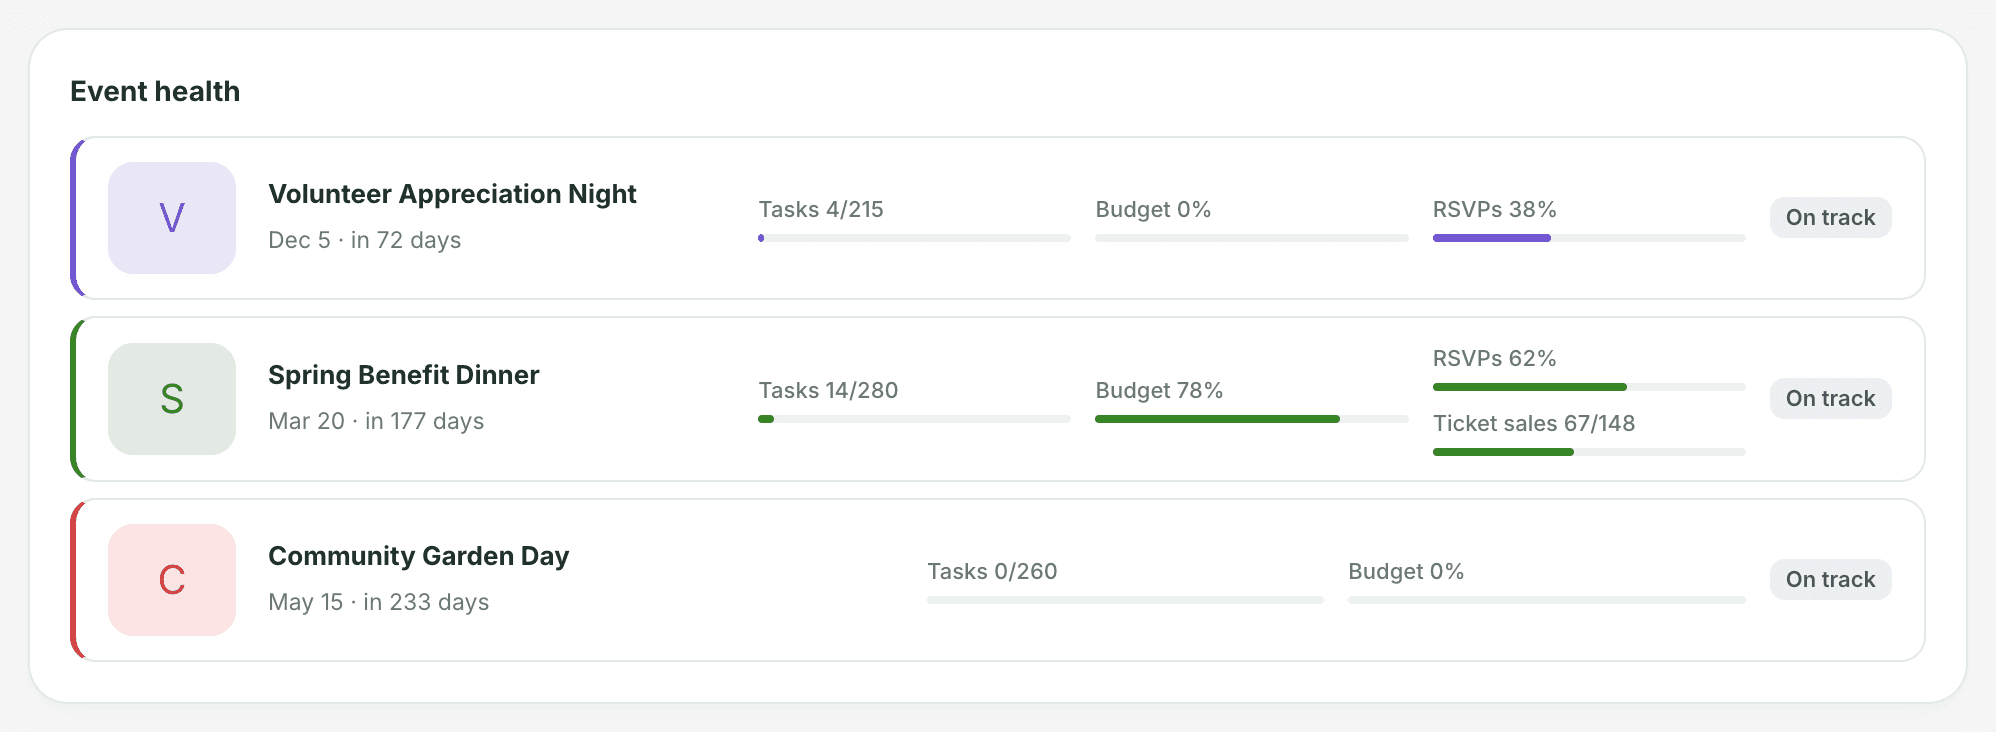The height and width of the screenshot is (732, 1996).
Task: Click the Tasks 4/215 progress bar
Action: coord(914,238)
